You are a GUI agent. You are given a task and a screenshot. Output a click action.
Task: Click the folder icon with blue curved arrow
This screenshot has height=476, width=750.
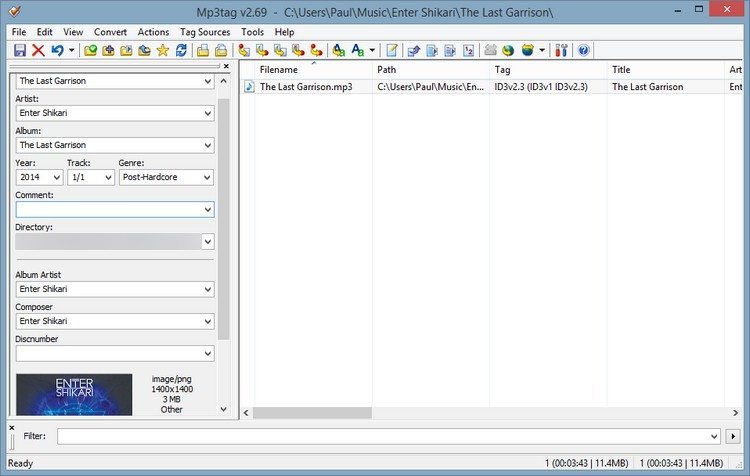click(144, 50)
